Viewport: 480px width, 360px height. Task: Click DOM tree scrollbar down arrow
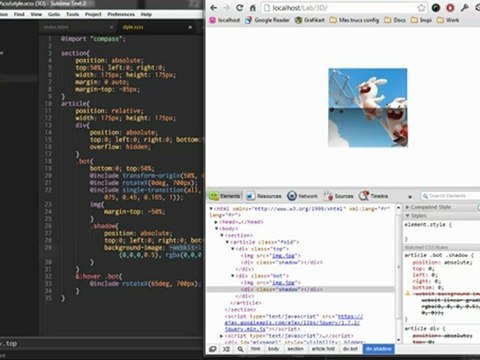[x=398, y=340]
